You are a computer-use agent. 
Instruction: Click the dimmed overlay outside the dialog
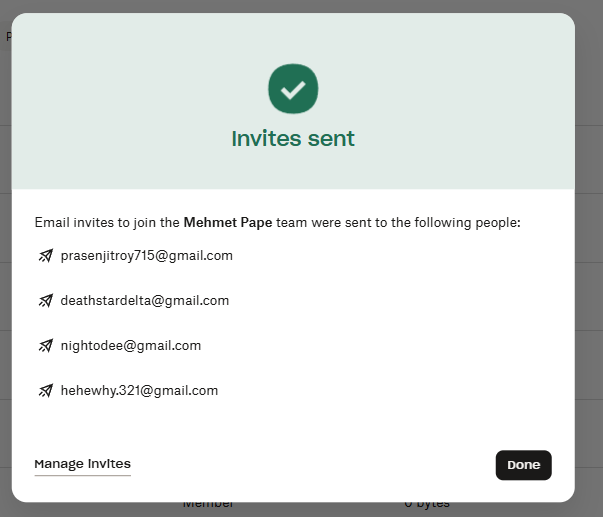[590, 300]
